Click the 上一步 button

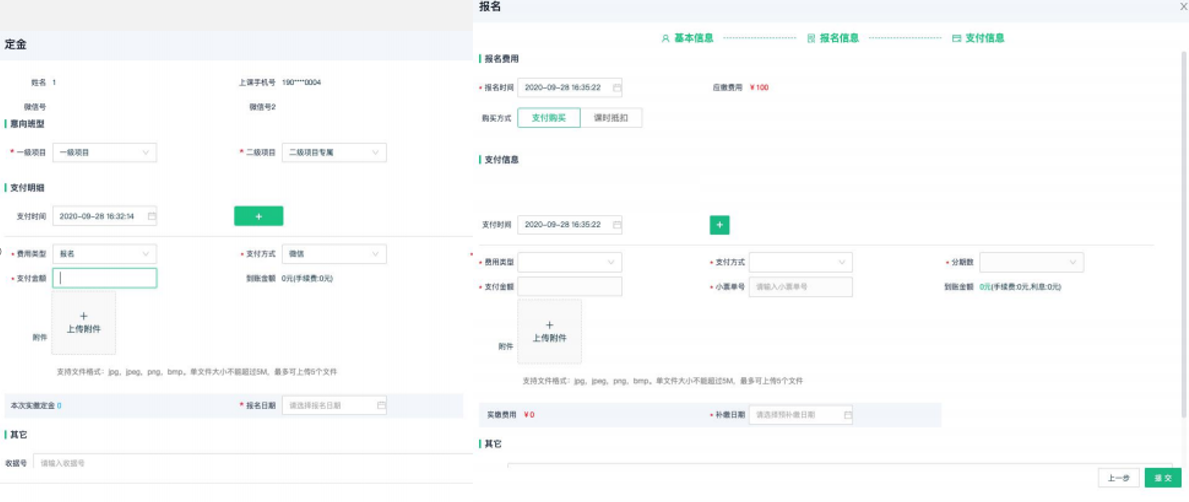coord(1118,478)
